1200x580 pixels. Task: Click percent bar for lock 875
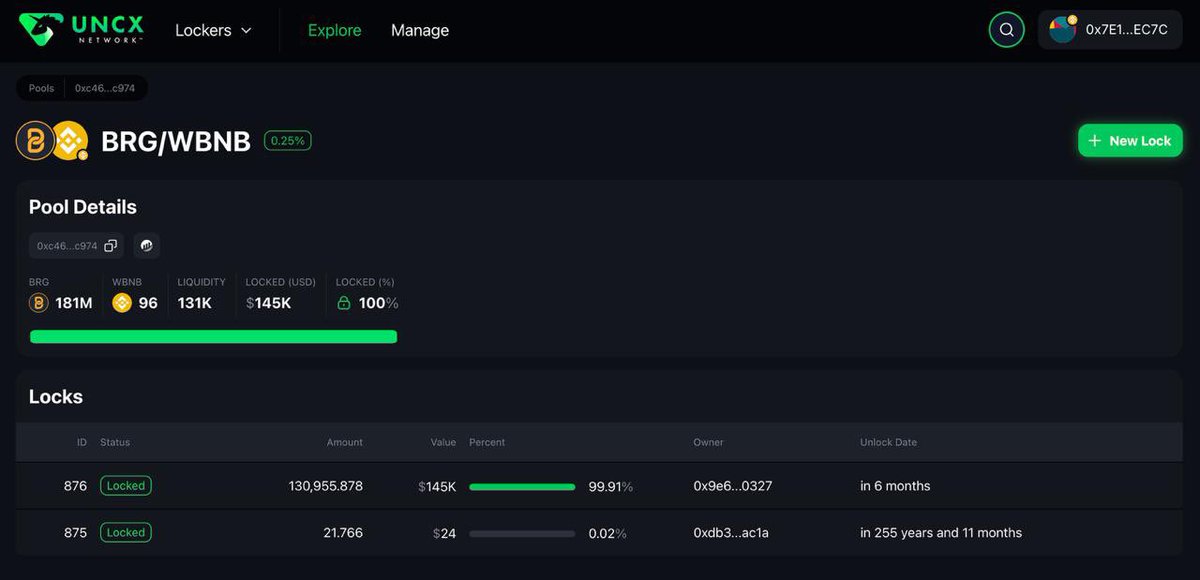point(522,533)
